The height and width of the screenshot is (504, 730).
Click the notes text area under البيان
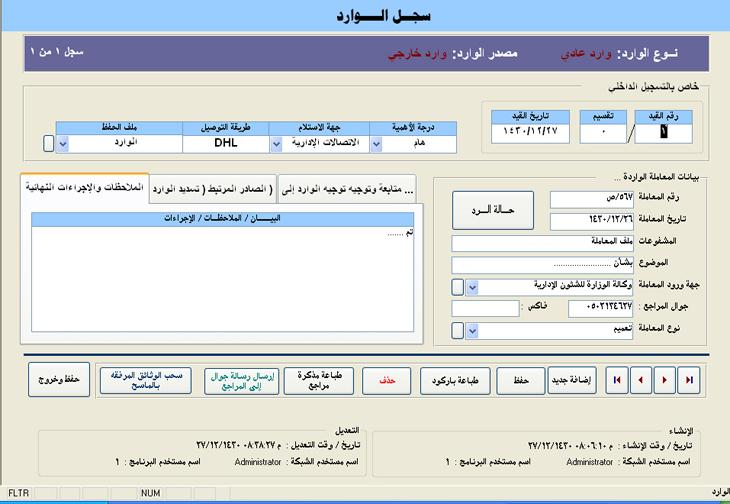coord(223,279)
